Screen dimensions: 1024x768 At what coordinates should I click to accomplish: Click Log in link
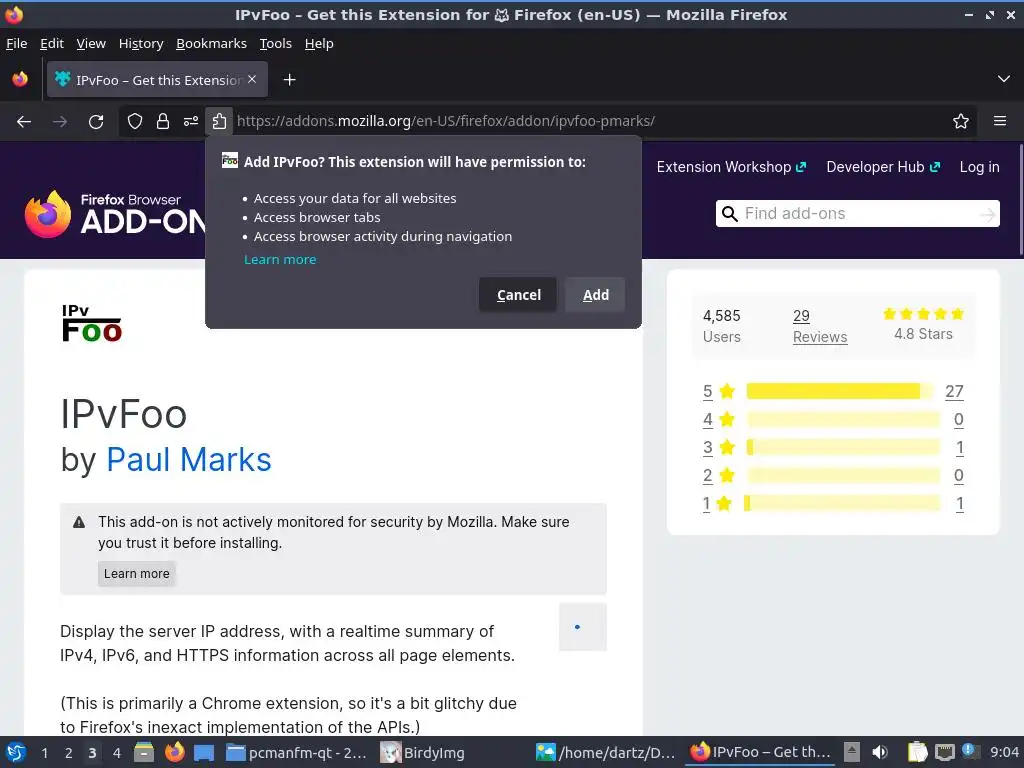(x=979, y=167)
